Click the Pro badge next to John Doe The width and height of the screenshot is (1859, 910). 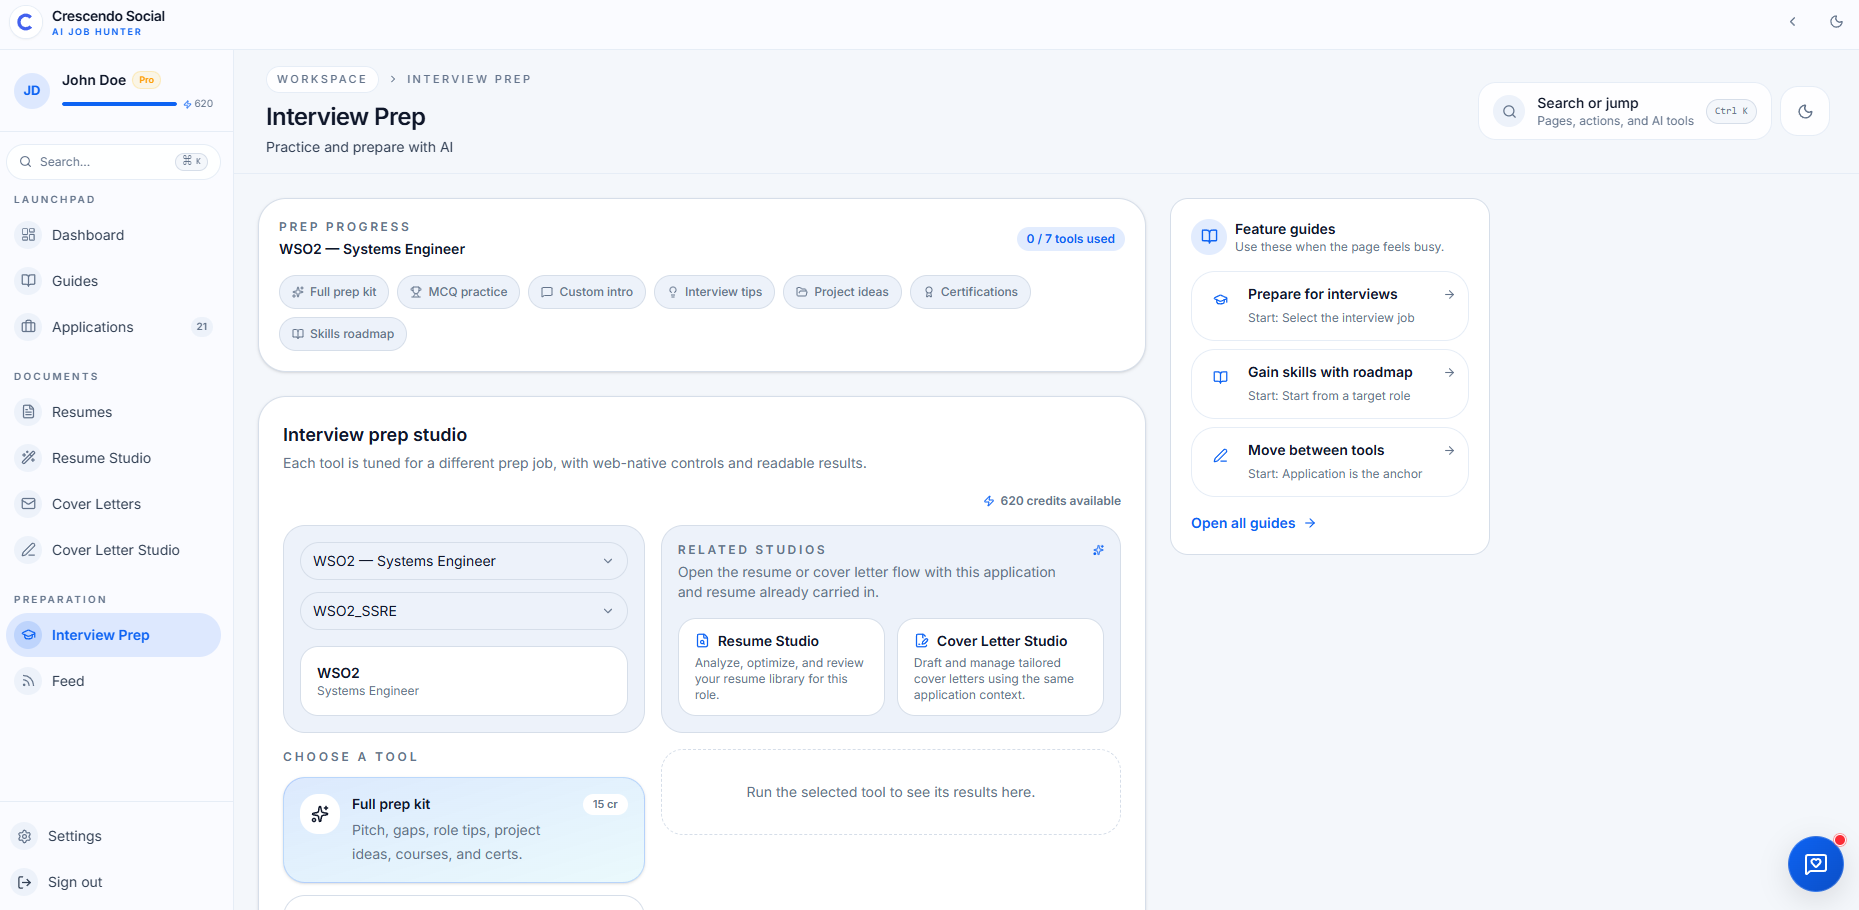(x=147, y=80)
